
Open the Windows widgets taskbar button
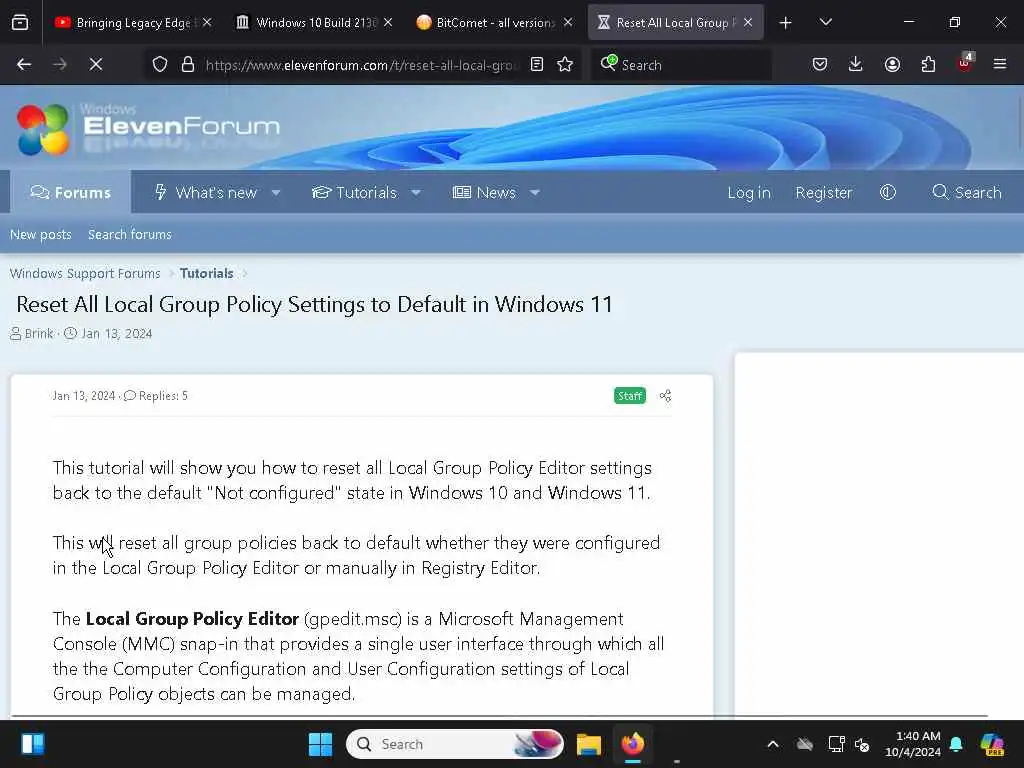tap(33, 744)
